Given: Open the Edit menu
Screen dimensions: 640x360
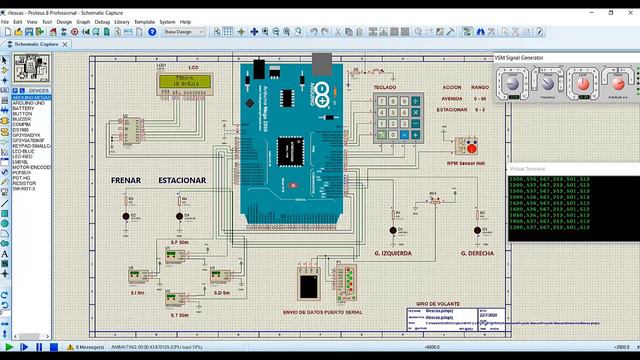Looking at the screenshot, I should click(x=18, y=22).
